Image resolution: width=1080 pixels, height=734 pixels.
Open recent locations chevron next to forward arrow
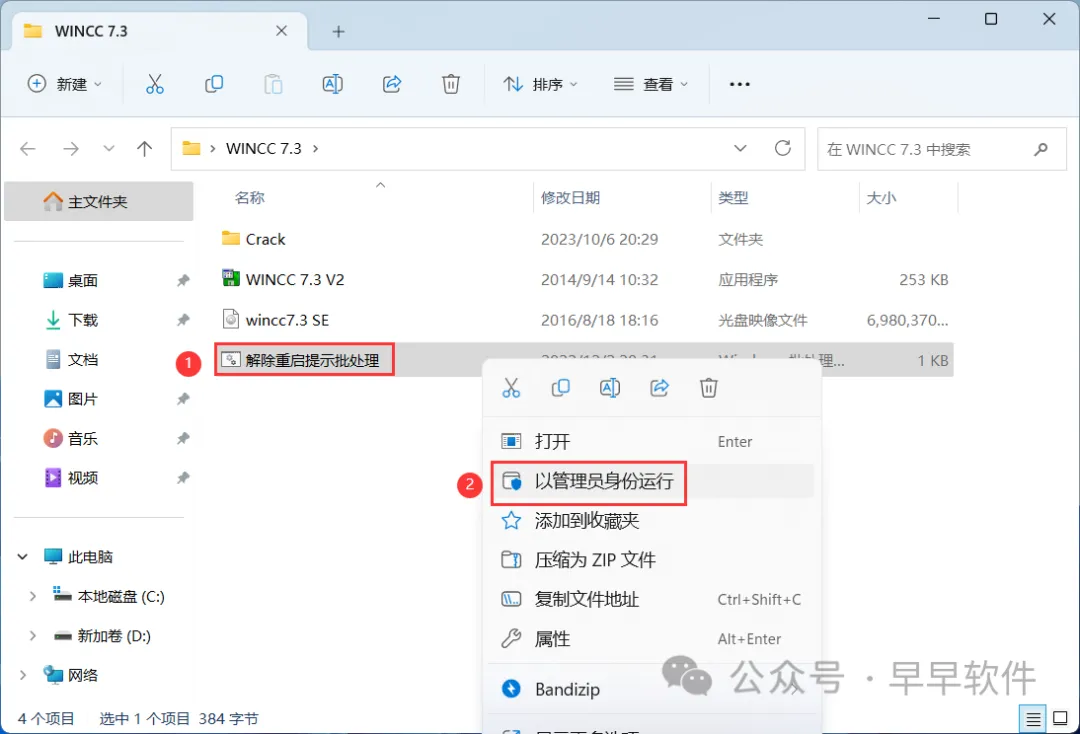coord(108,149)
